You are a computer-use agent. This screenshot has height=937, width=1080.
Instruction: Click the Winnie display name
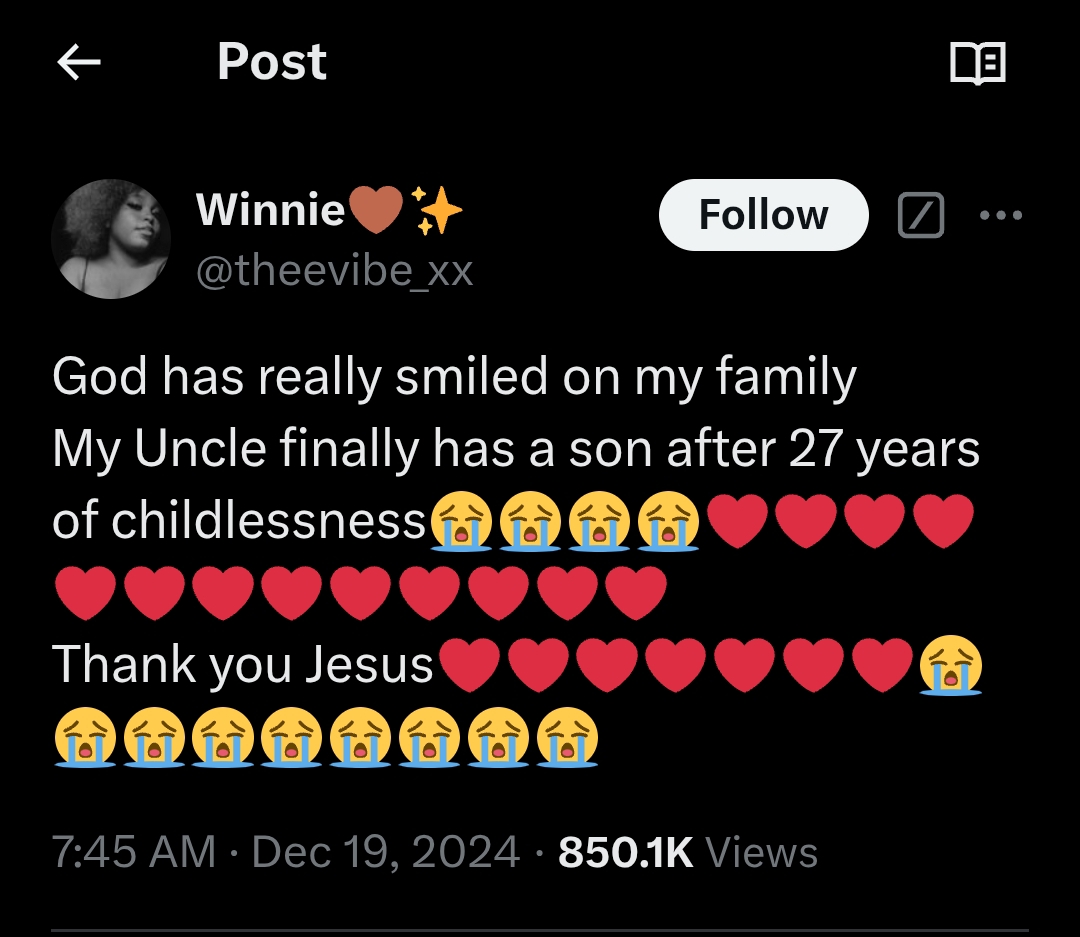coord(270,210)
